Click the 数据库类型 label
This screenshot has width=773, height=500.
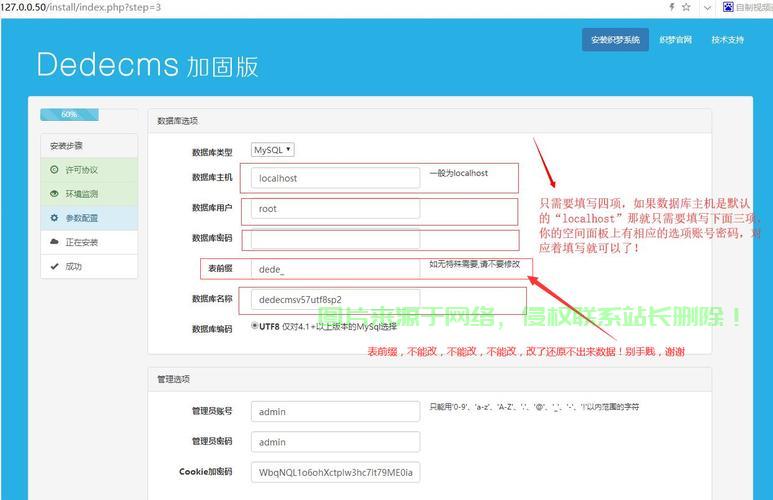tap(212, 152)
